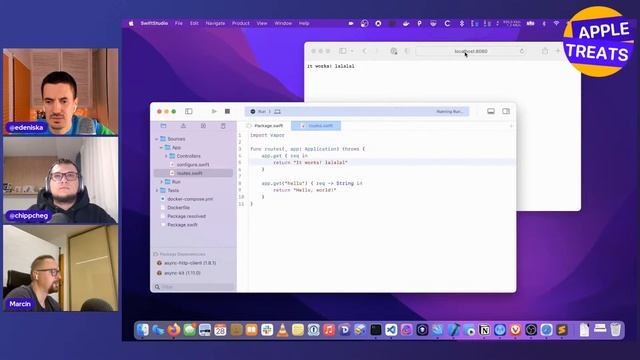This screenshot has width=640, height=360.
Task: Toggle the bottom debug panel icon
Action: 491,111
